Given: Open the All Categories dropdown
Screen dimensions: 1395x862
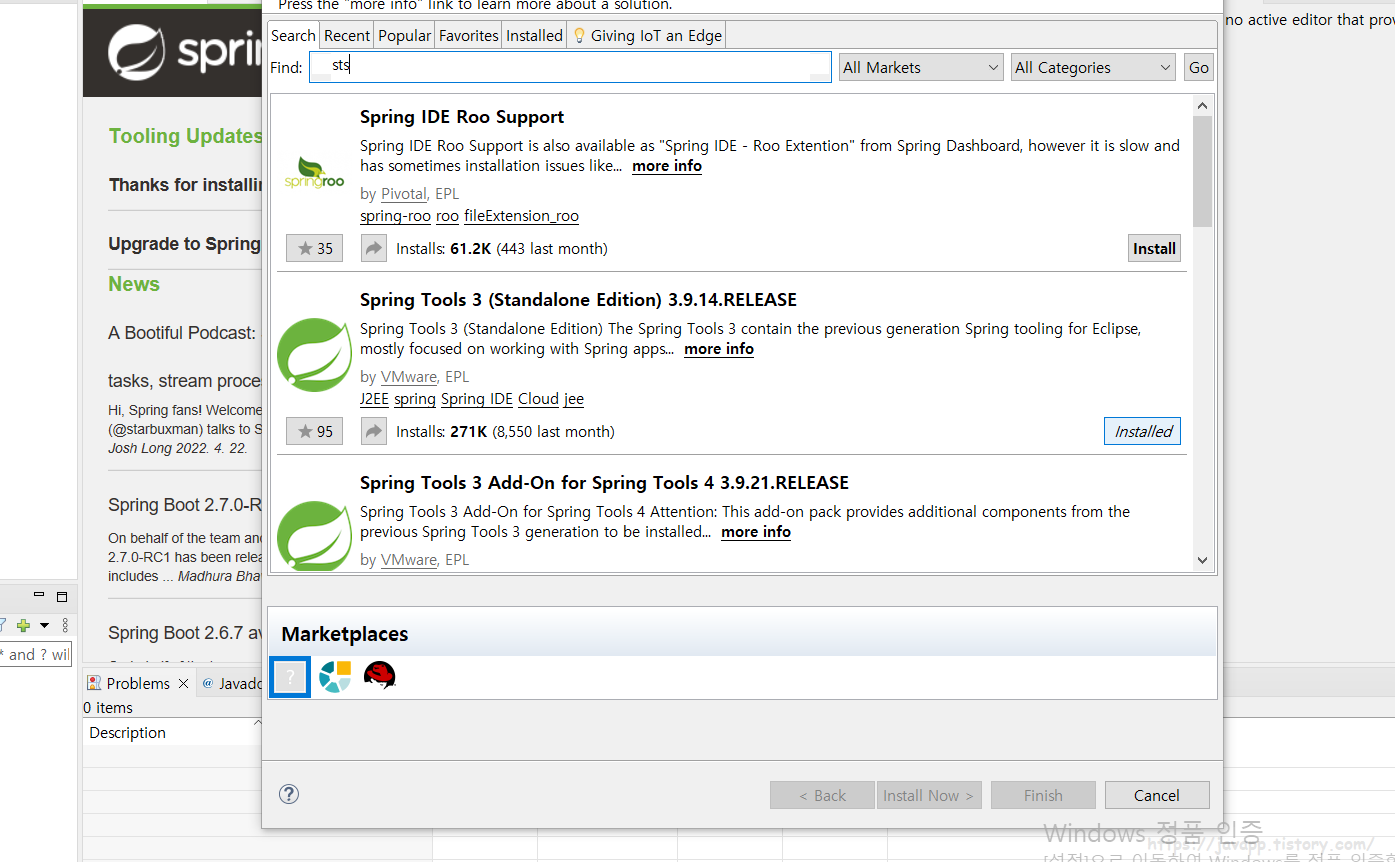Looking at the screenshot, I should (1093, 67).
